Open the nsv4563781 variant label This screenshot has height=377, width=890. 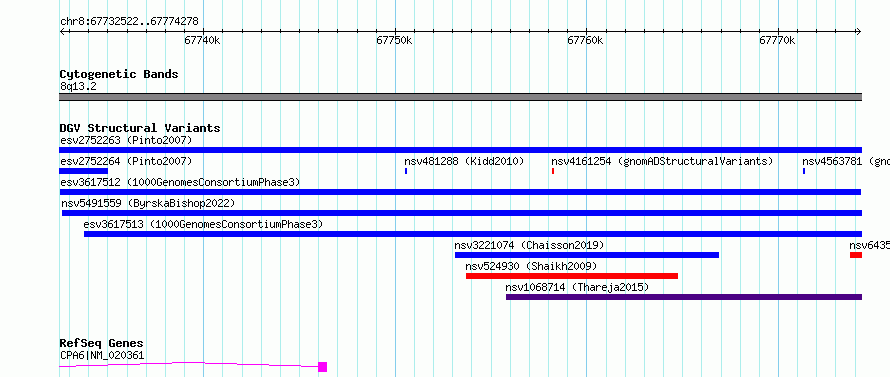(846, 161)
